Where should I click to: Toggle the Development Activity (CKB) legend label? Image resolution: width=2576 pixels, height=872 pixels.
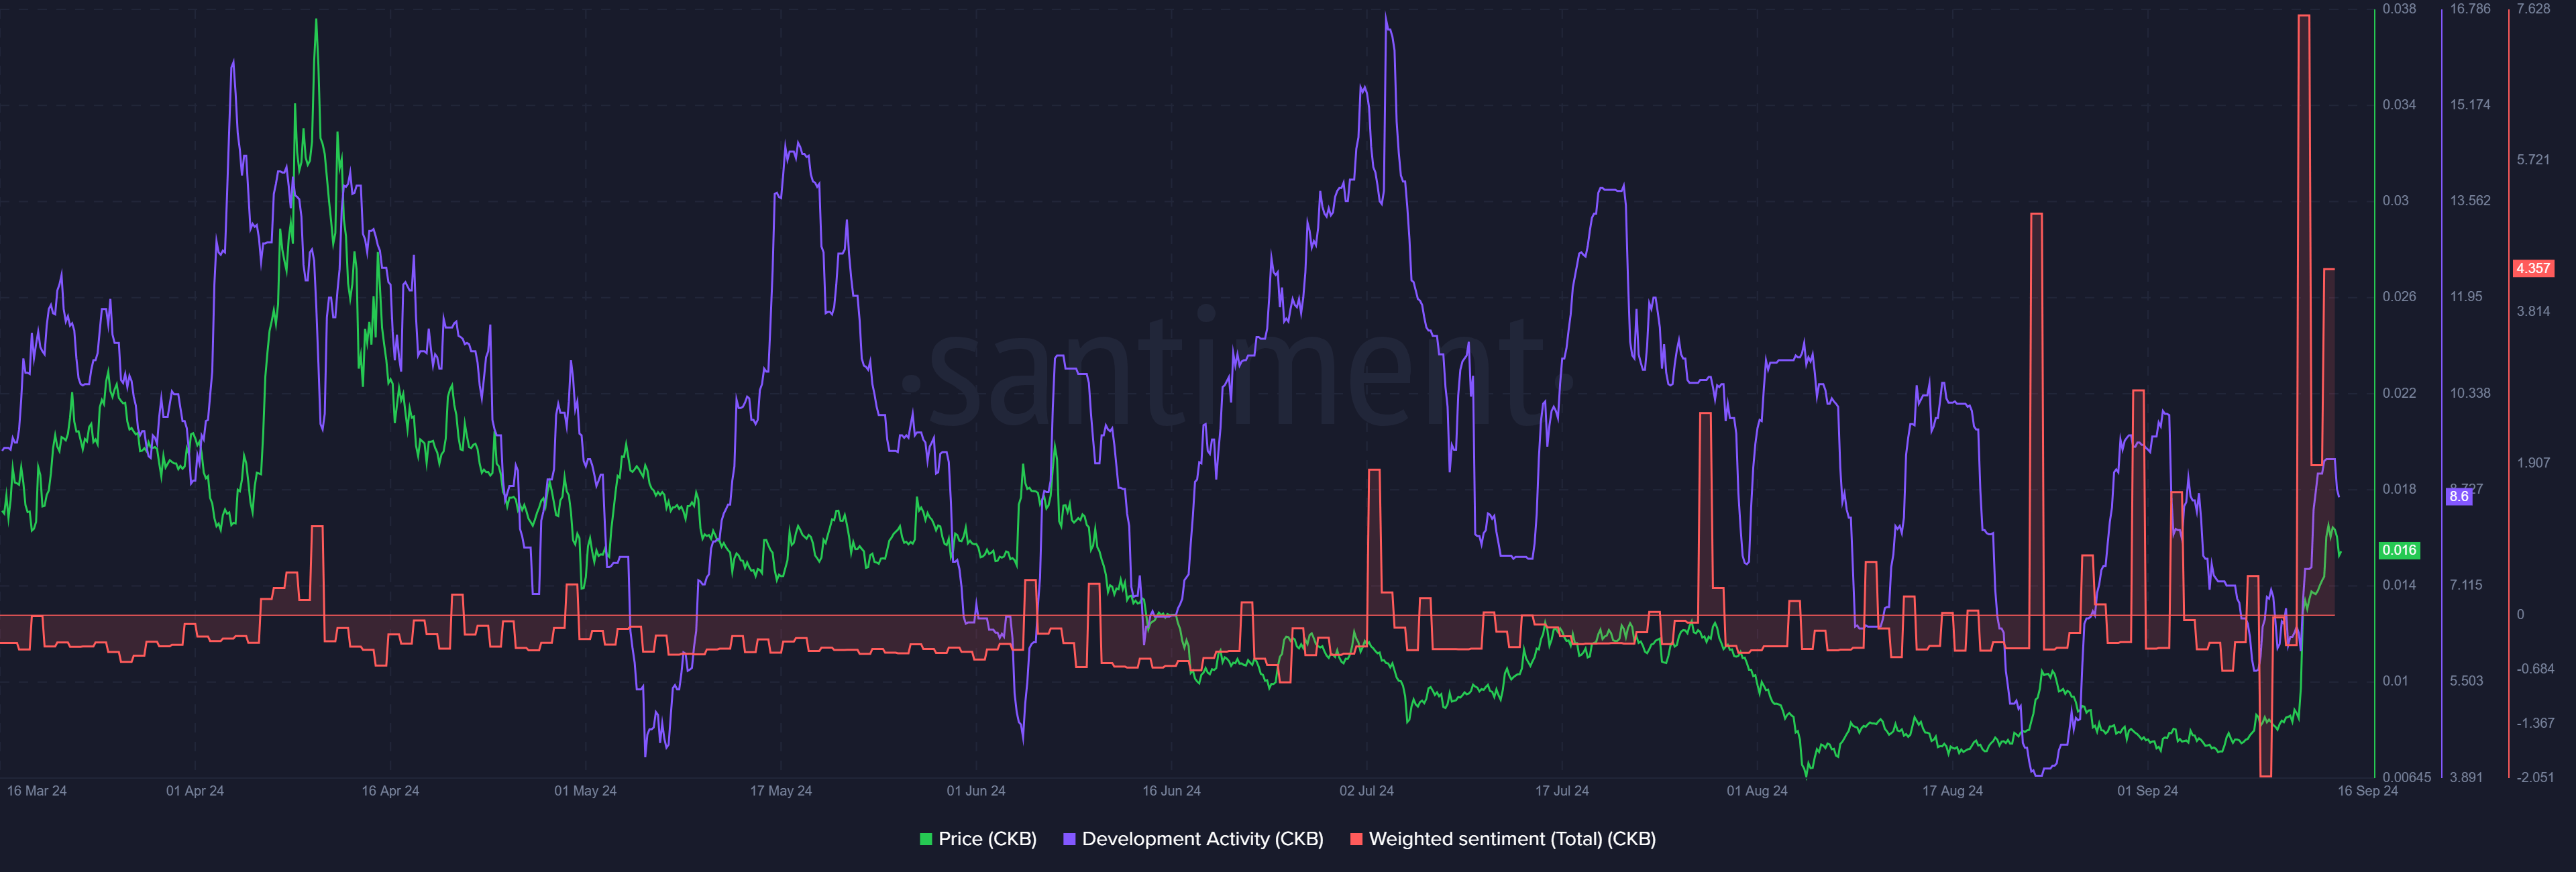tap(1202, 839)
